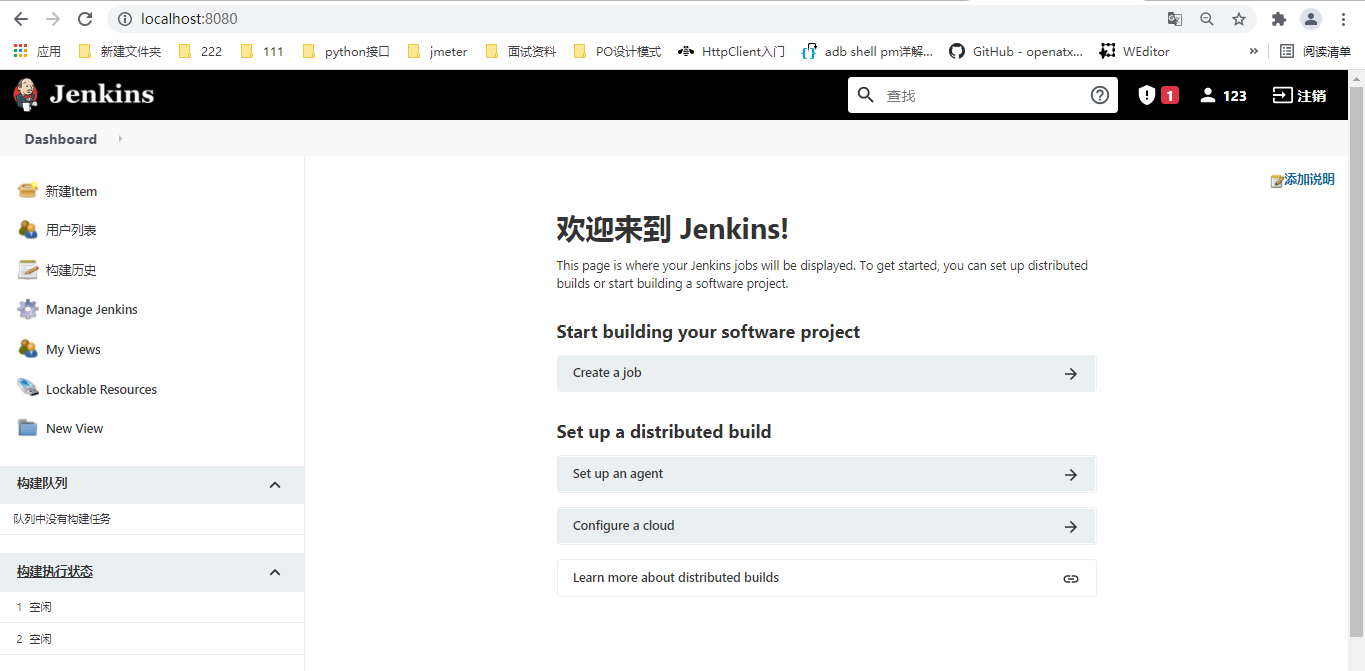1365x671 pixels.
Task: Click the Set up an agent button
Action: (x=826, y=474)
